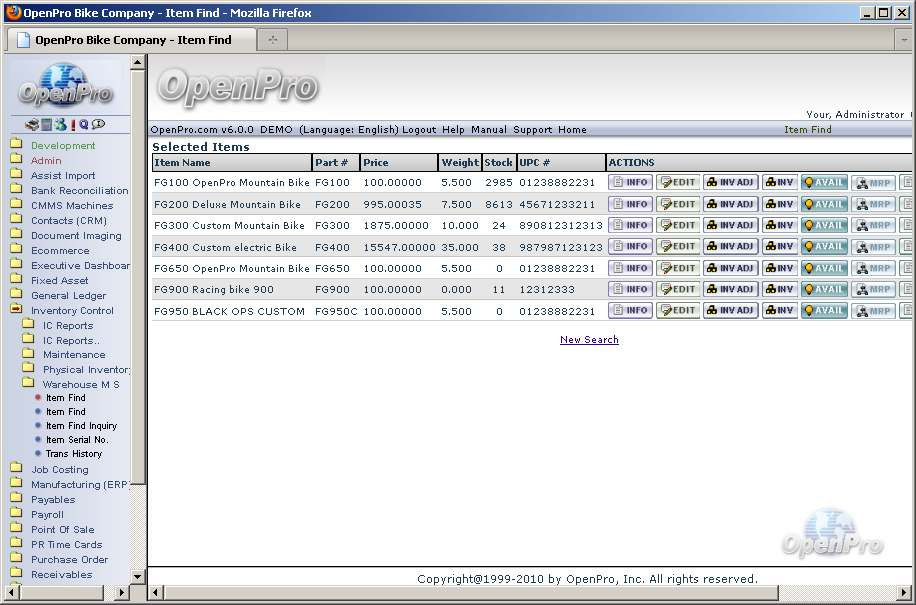This screenshot has height=605, width=916.
Task: Open the Firefox list all tabs dropdown
Action: (902, 39)
